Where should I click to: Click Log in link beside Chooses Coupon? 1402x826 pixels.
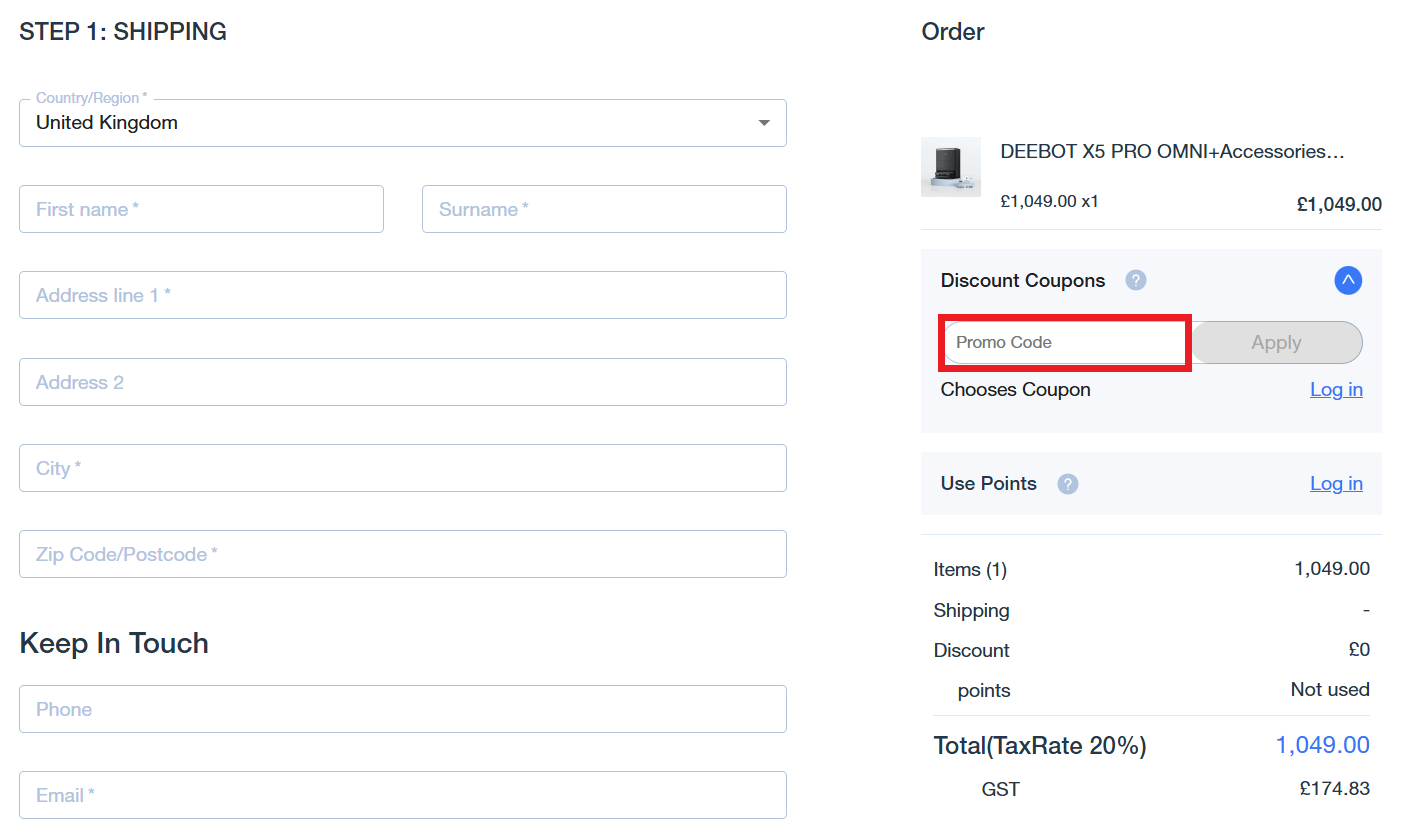(x=1336, y=390)
